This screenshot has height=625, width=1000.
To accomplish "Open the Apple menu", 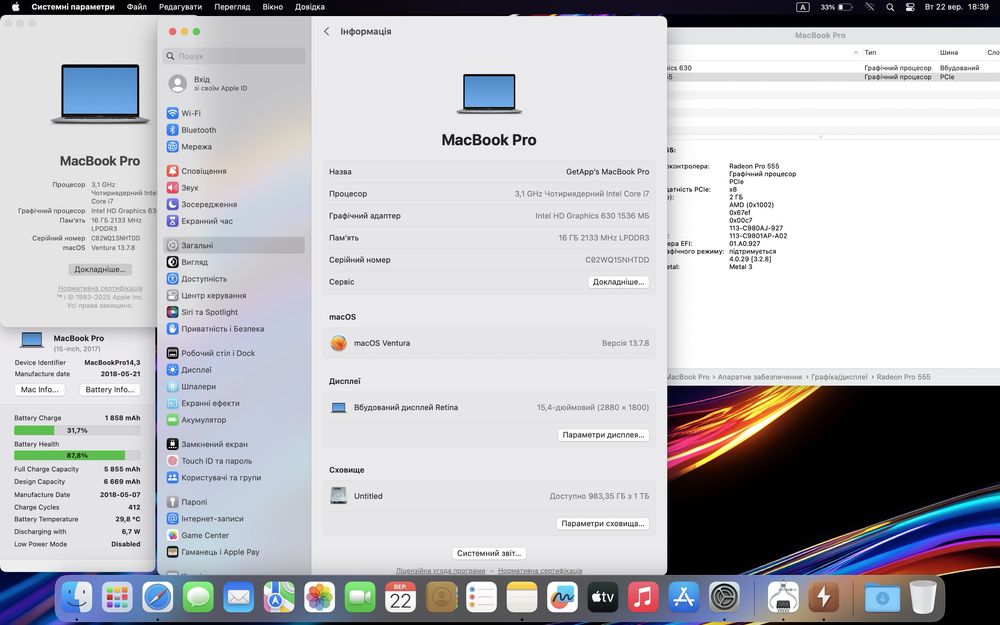I will [x=16, y=7].
